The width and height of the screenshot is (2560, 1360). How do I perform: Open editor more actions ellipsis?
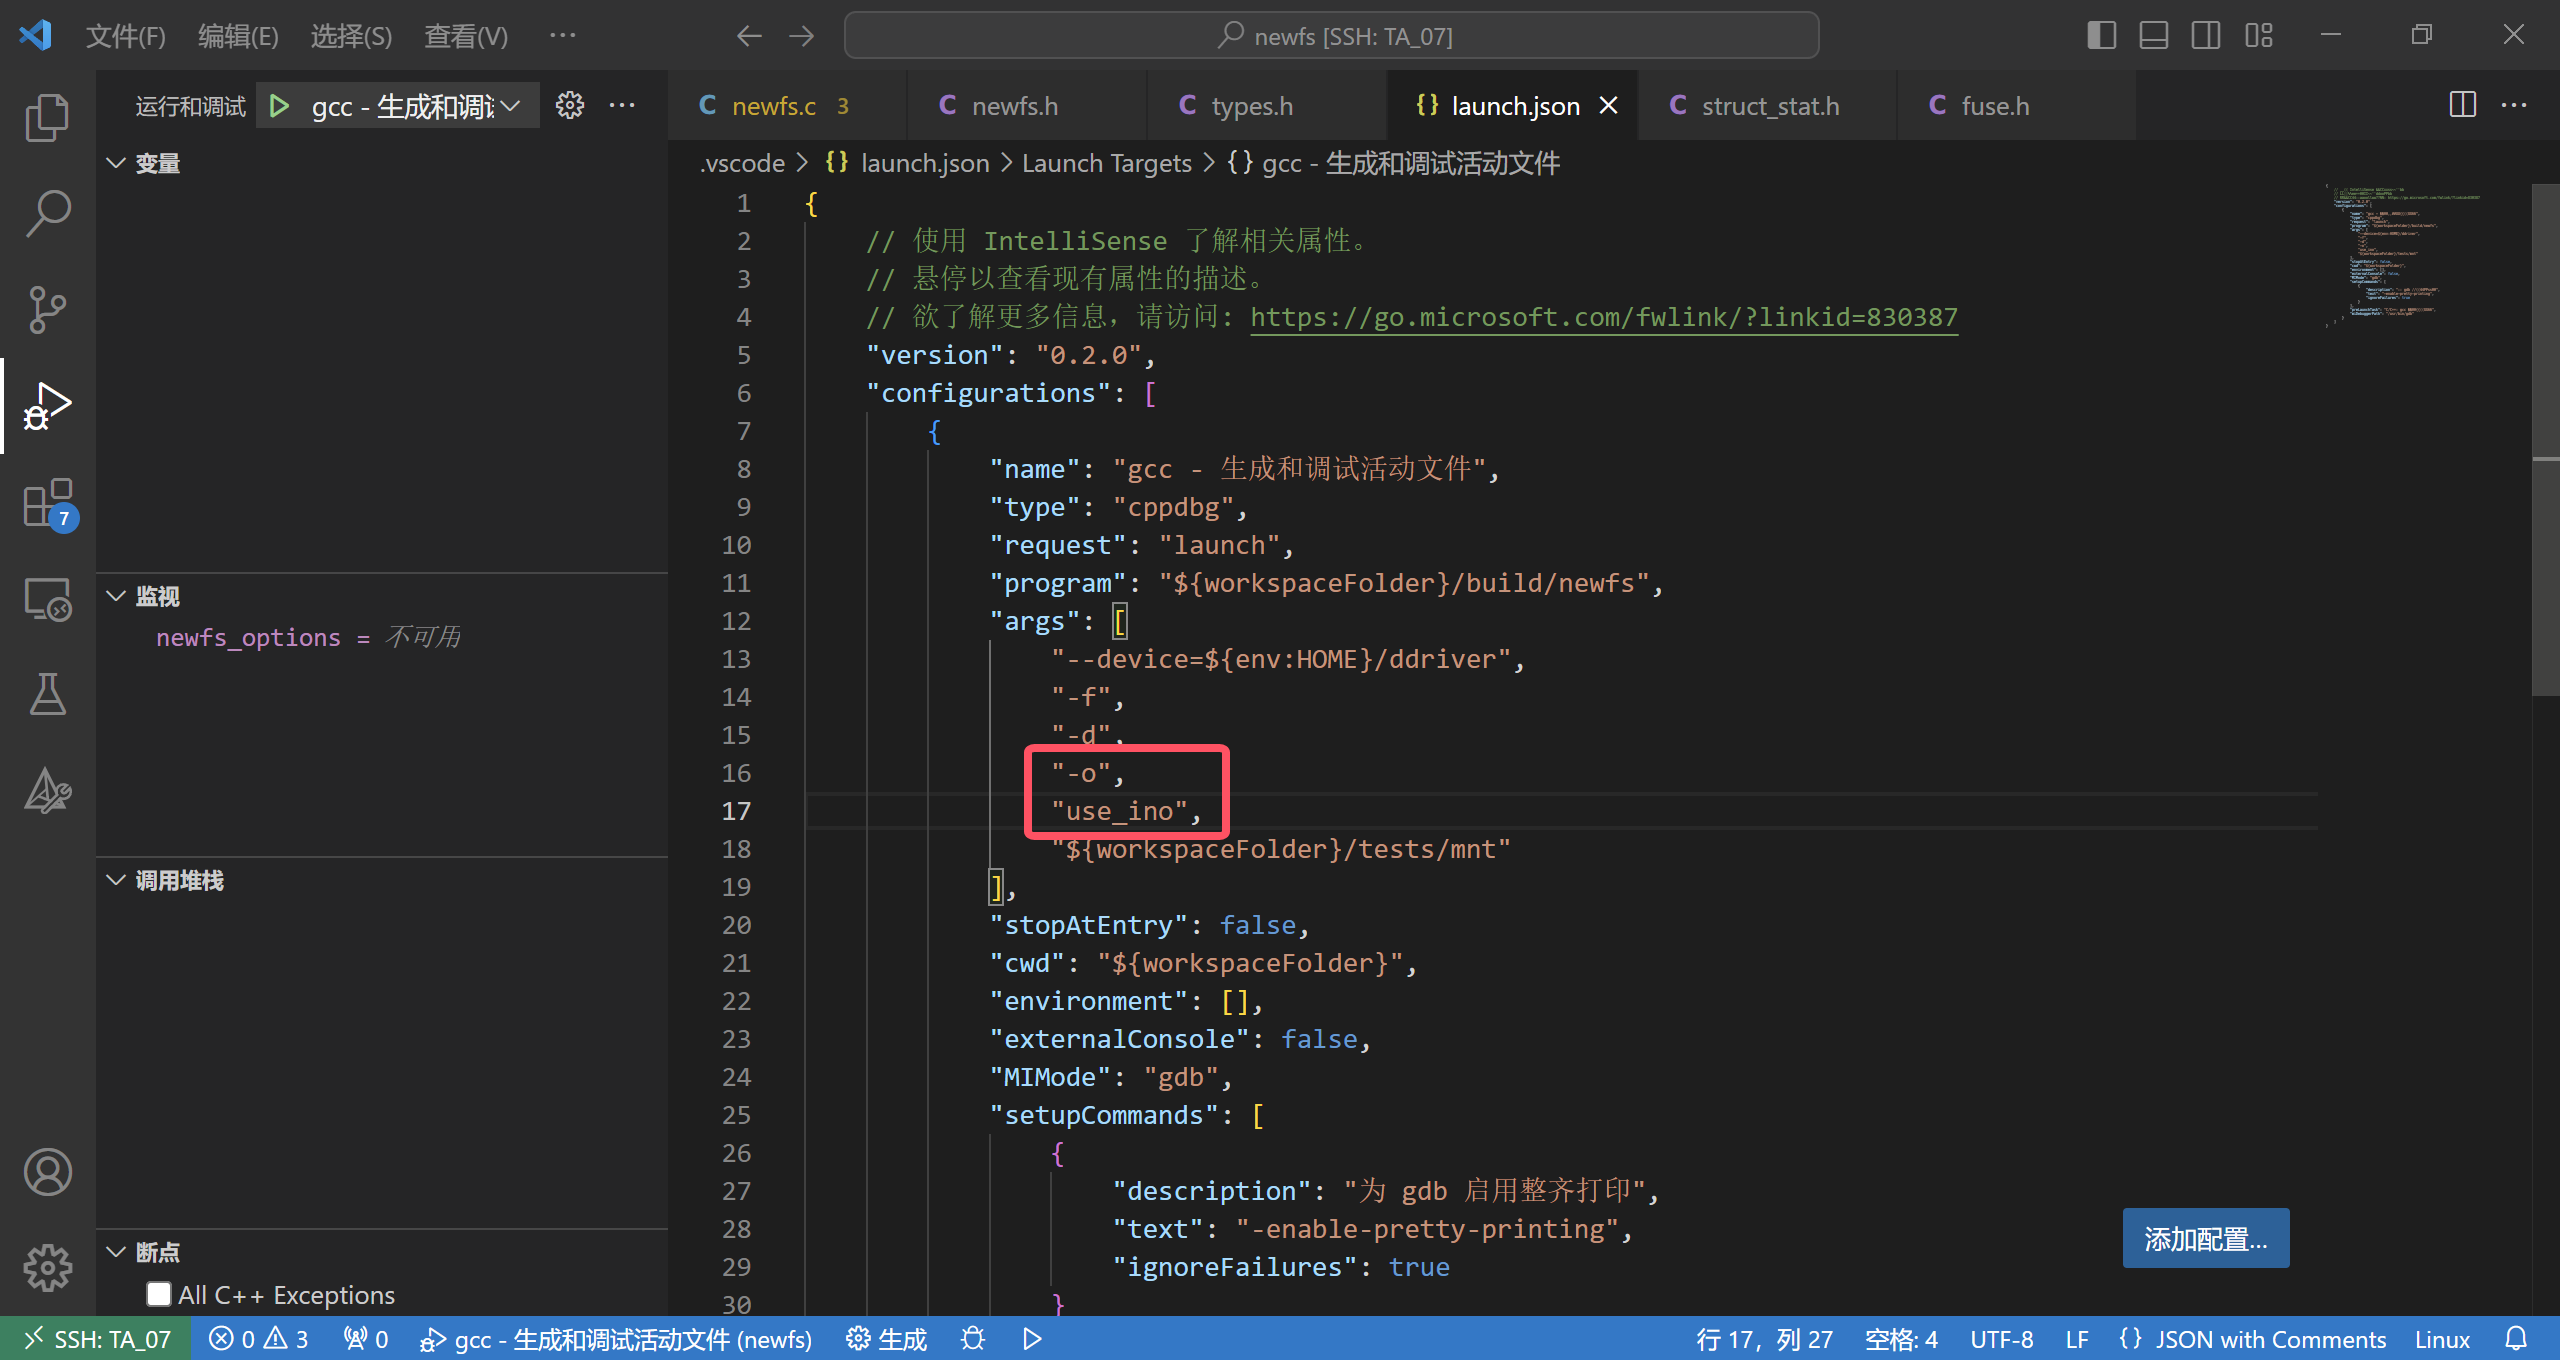point(2514,104)
